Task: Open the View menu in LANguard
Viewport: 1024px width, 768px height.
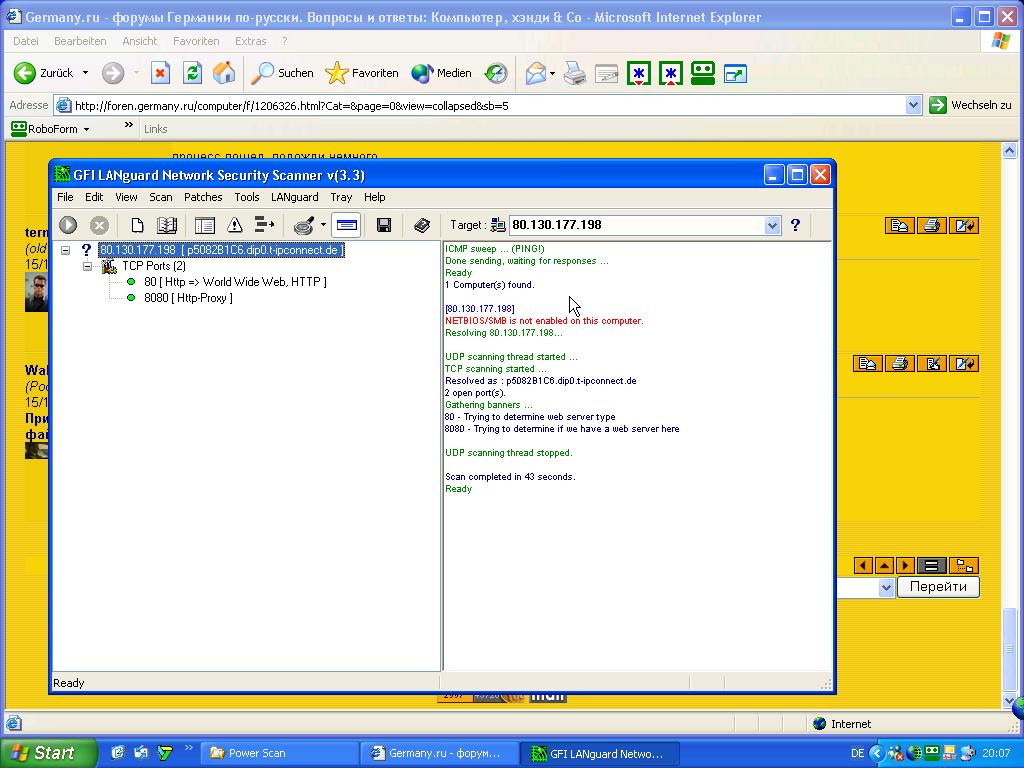Action: pos(126,197)
